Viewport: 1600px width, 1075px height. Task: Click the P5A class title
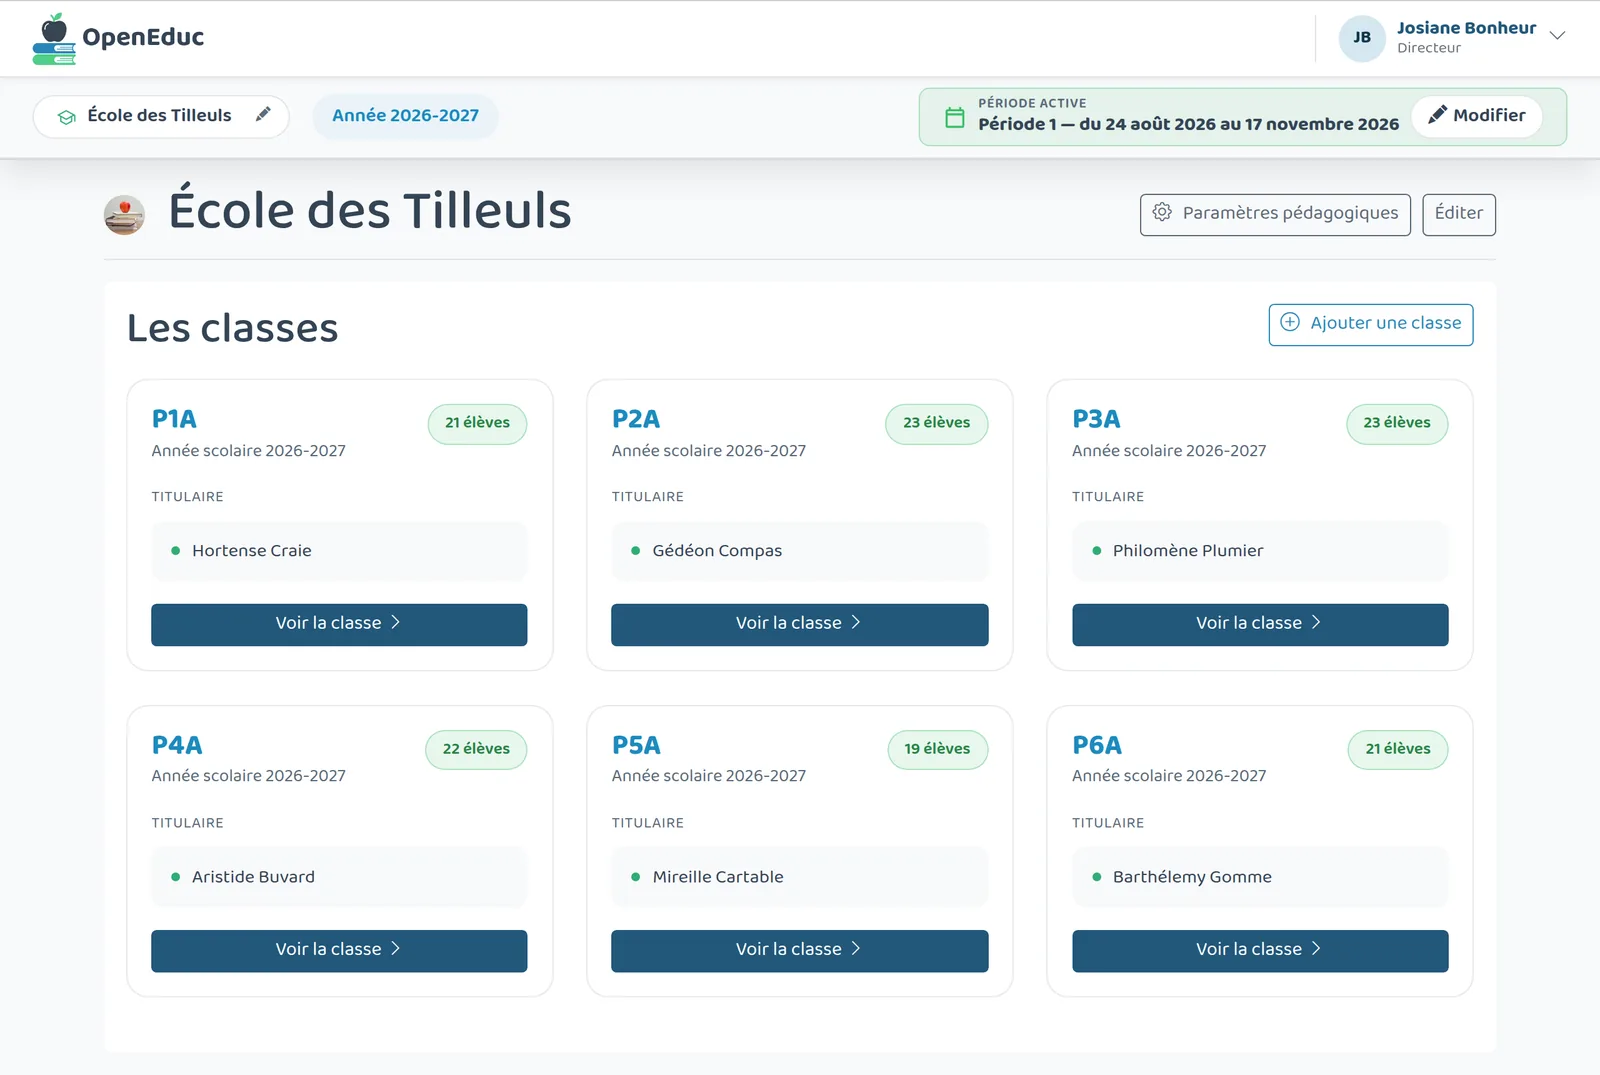[636, 745]
